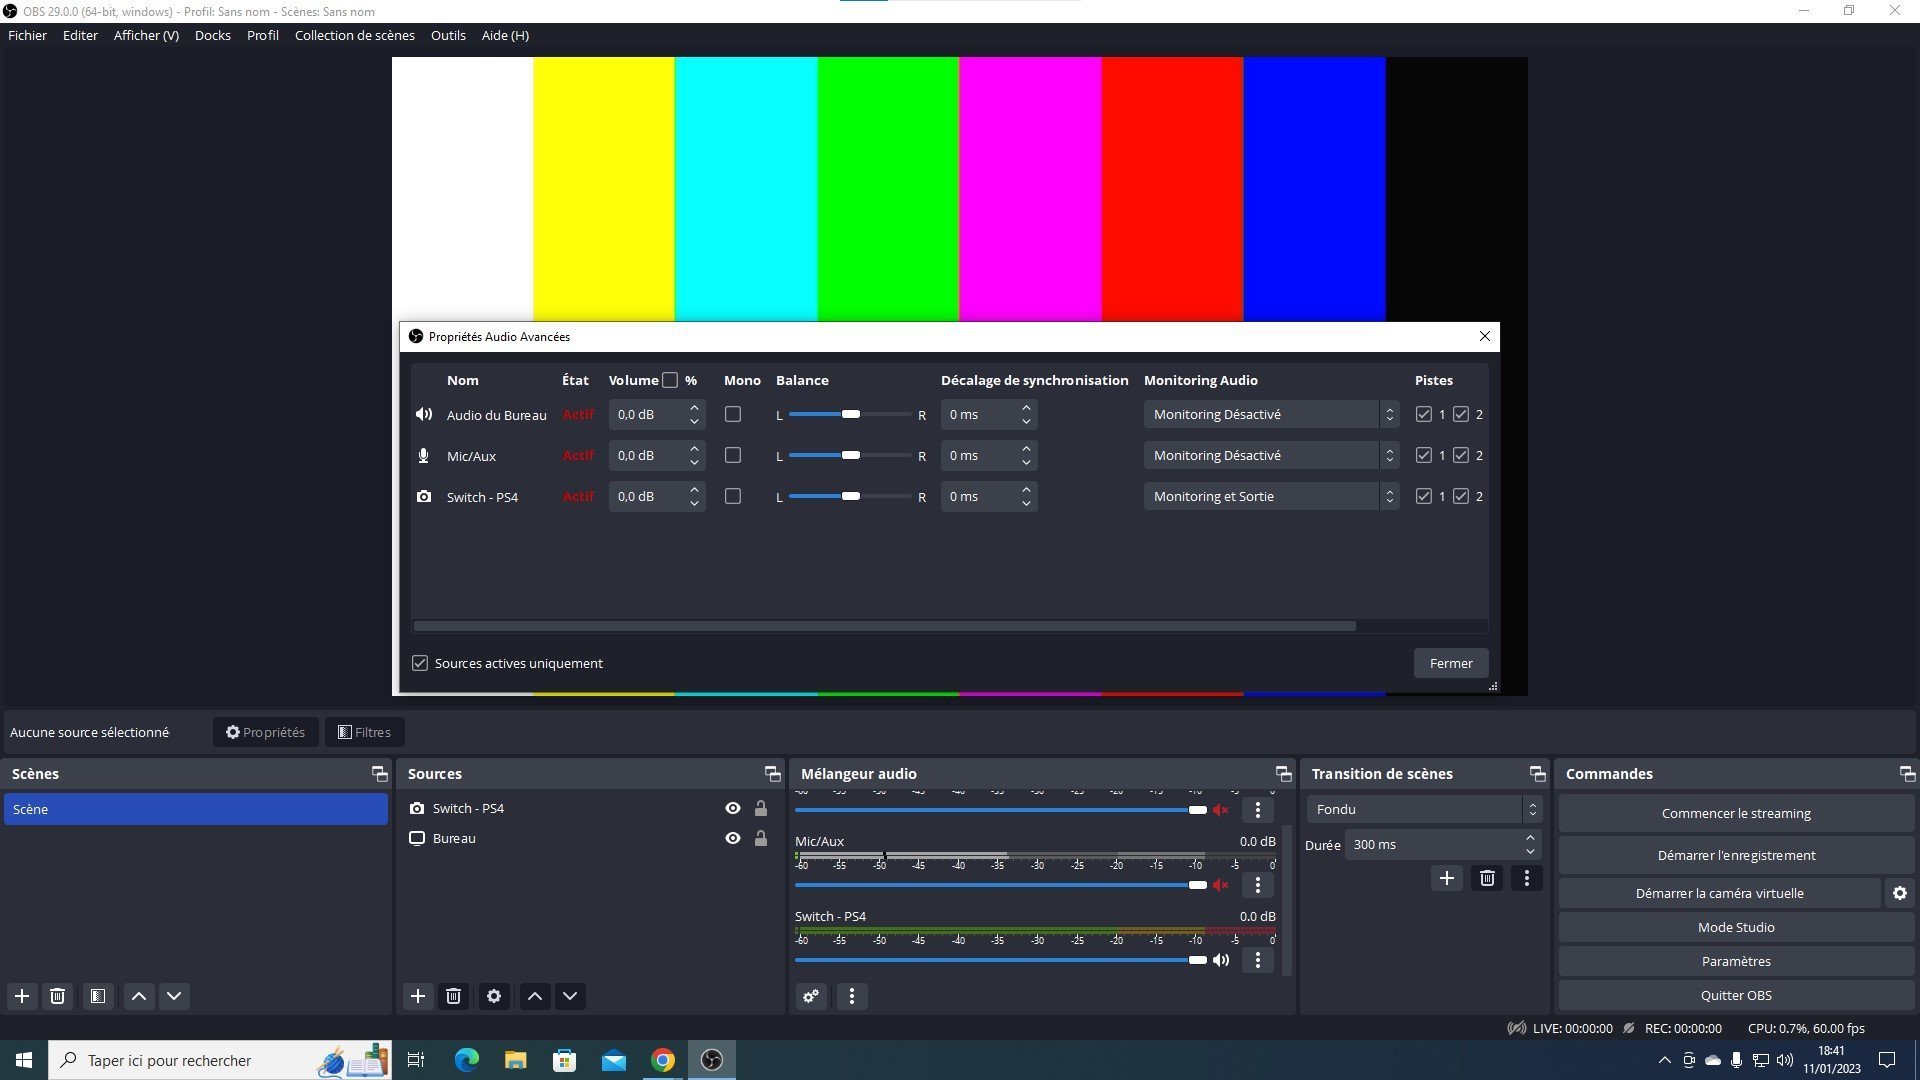Viewport: 1920px width, 1080px height.
Task: Open Collection de scènes menu
Action: pyautogui.click(x=354, y=35)
